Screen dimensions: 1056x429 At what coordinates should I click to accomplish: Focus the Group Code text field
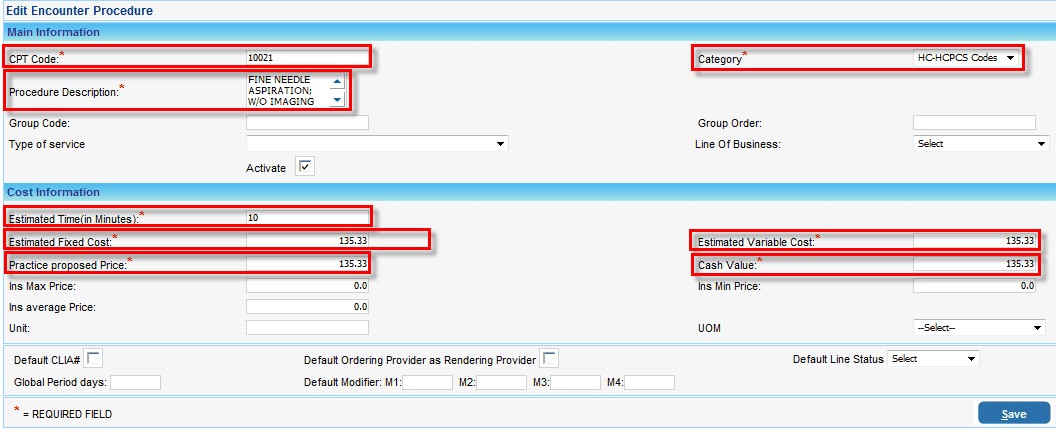click(x=307, y=123)
